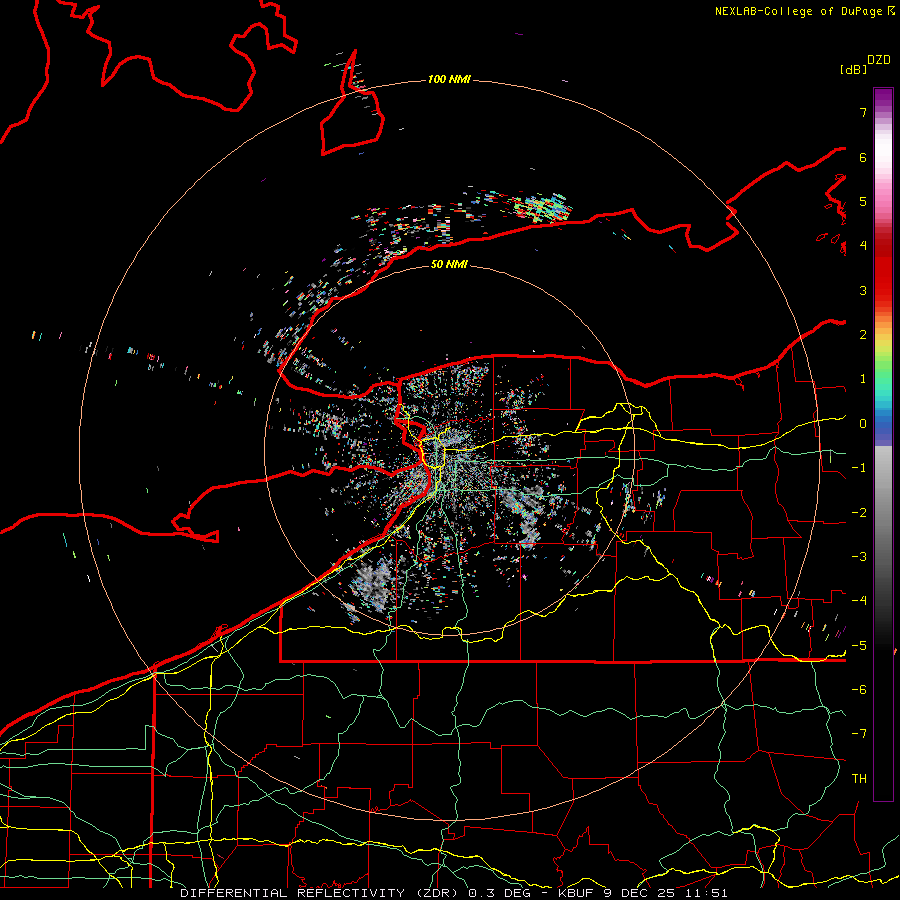Click the 50 NMI range ring label

tap(449, 264)
